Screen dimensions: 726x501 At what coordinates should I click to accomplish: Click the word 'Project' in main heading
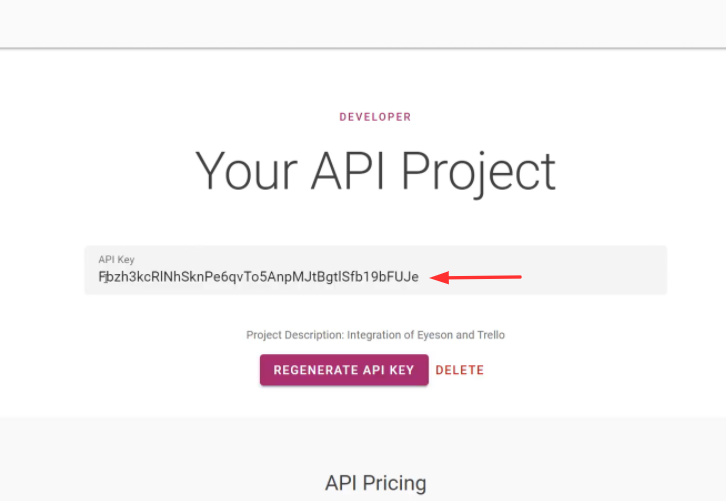pyautogui.click(x=478, y=171)
